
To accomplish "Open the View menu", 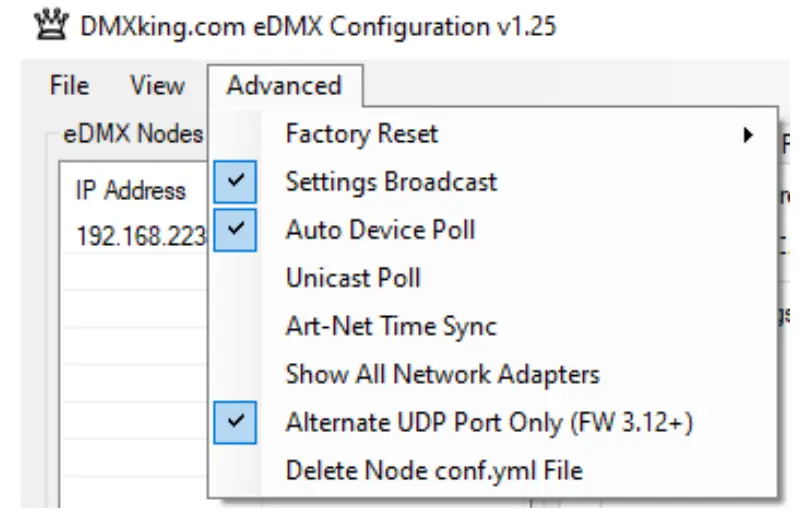I will click(157, 86).
